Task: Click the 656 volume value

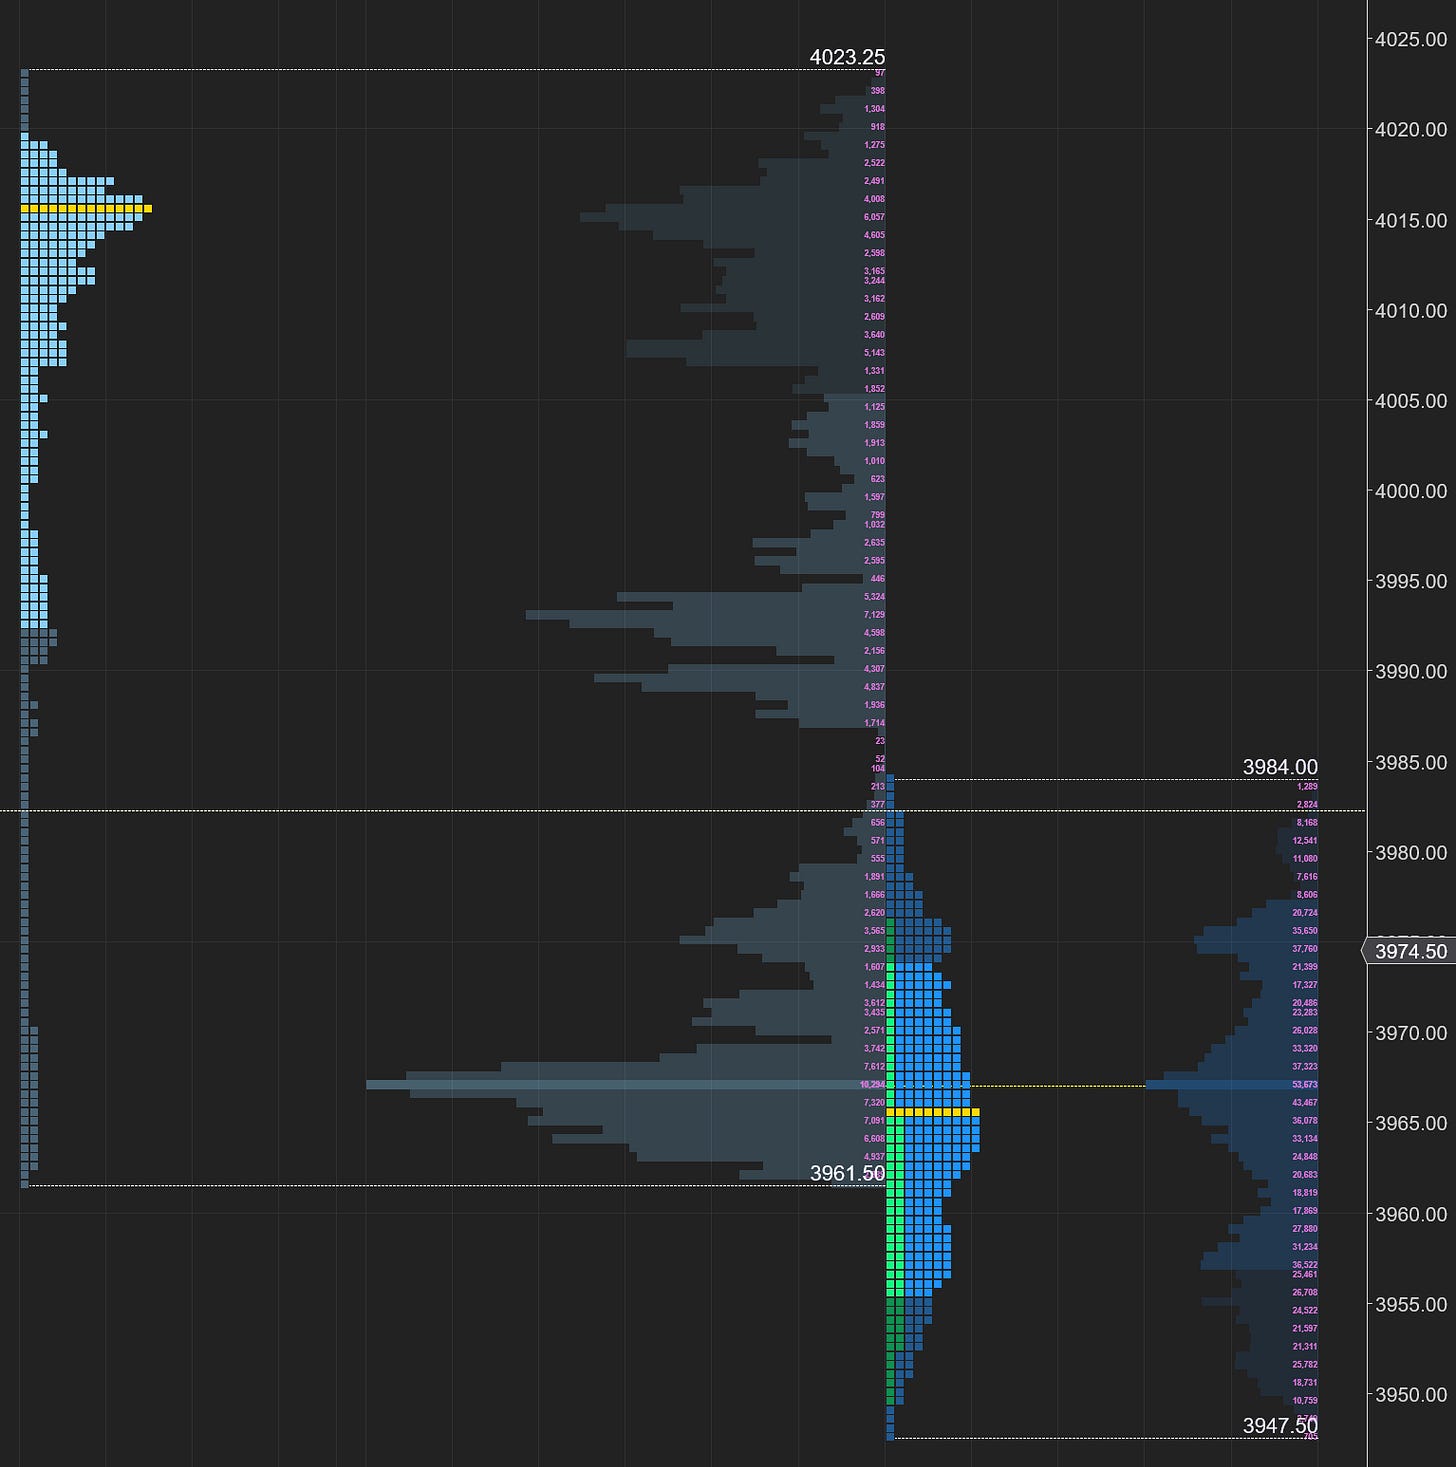Action: point(878,823)
